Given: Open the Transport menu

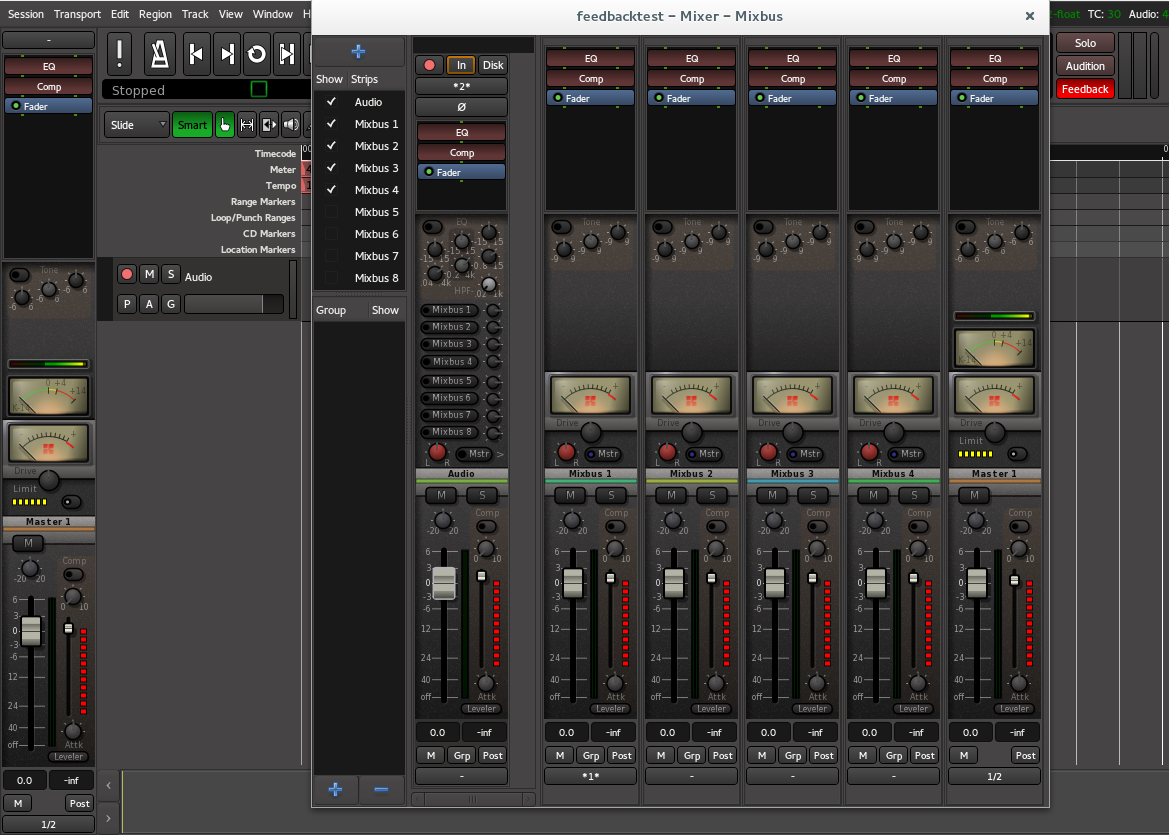Looking at the screenshot, I should point(77,14).
